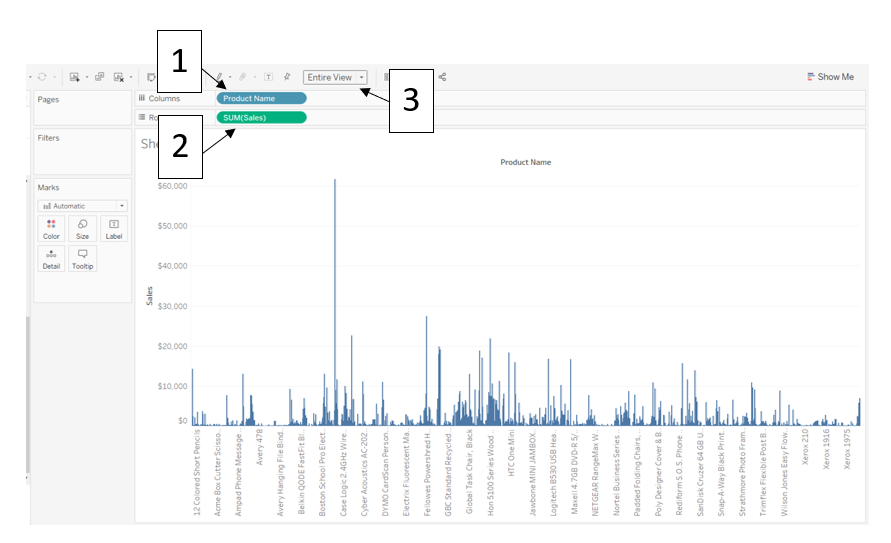Open the Show Me panel
The height and width of the screenshot is (543, 891).
point(830,77)
